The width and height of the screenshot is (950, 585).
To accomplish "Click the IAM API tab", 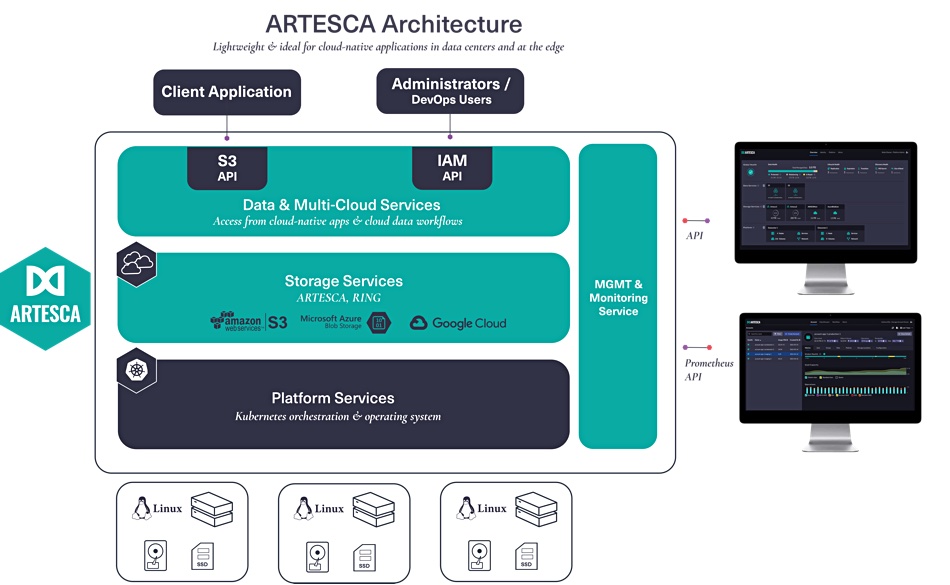I will (x=452, y=168).
